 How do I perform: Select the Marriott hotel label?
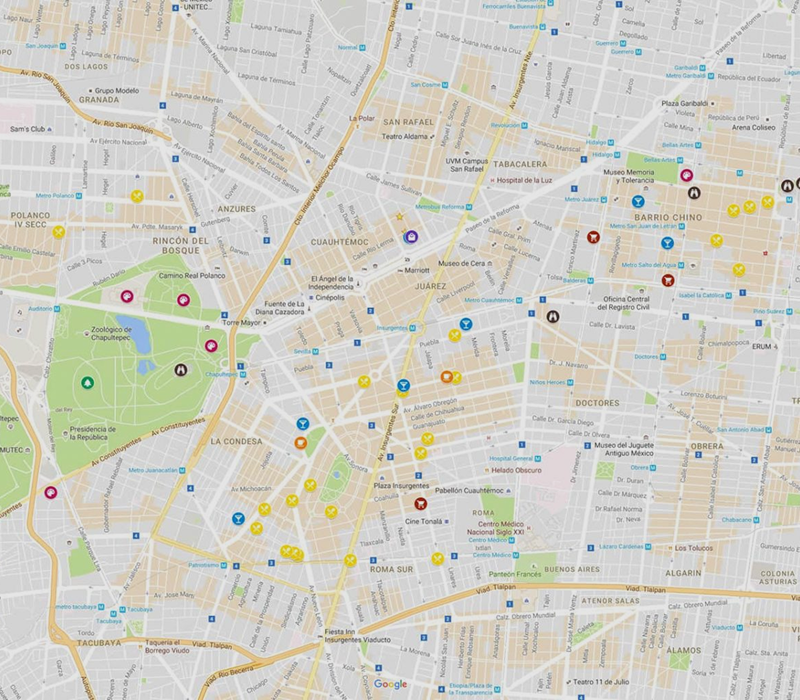tap(417, 270)
